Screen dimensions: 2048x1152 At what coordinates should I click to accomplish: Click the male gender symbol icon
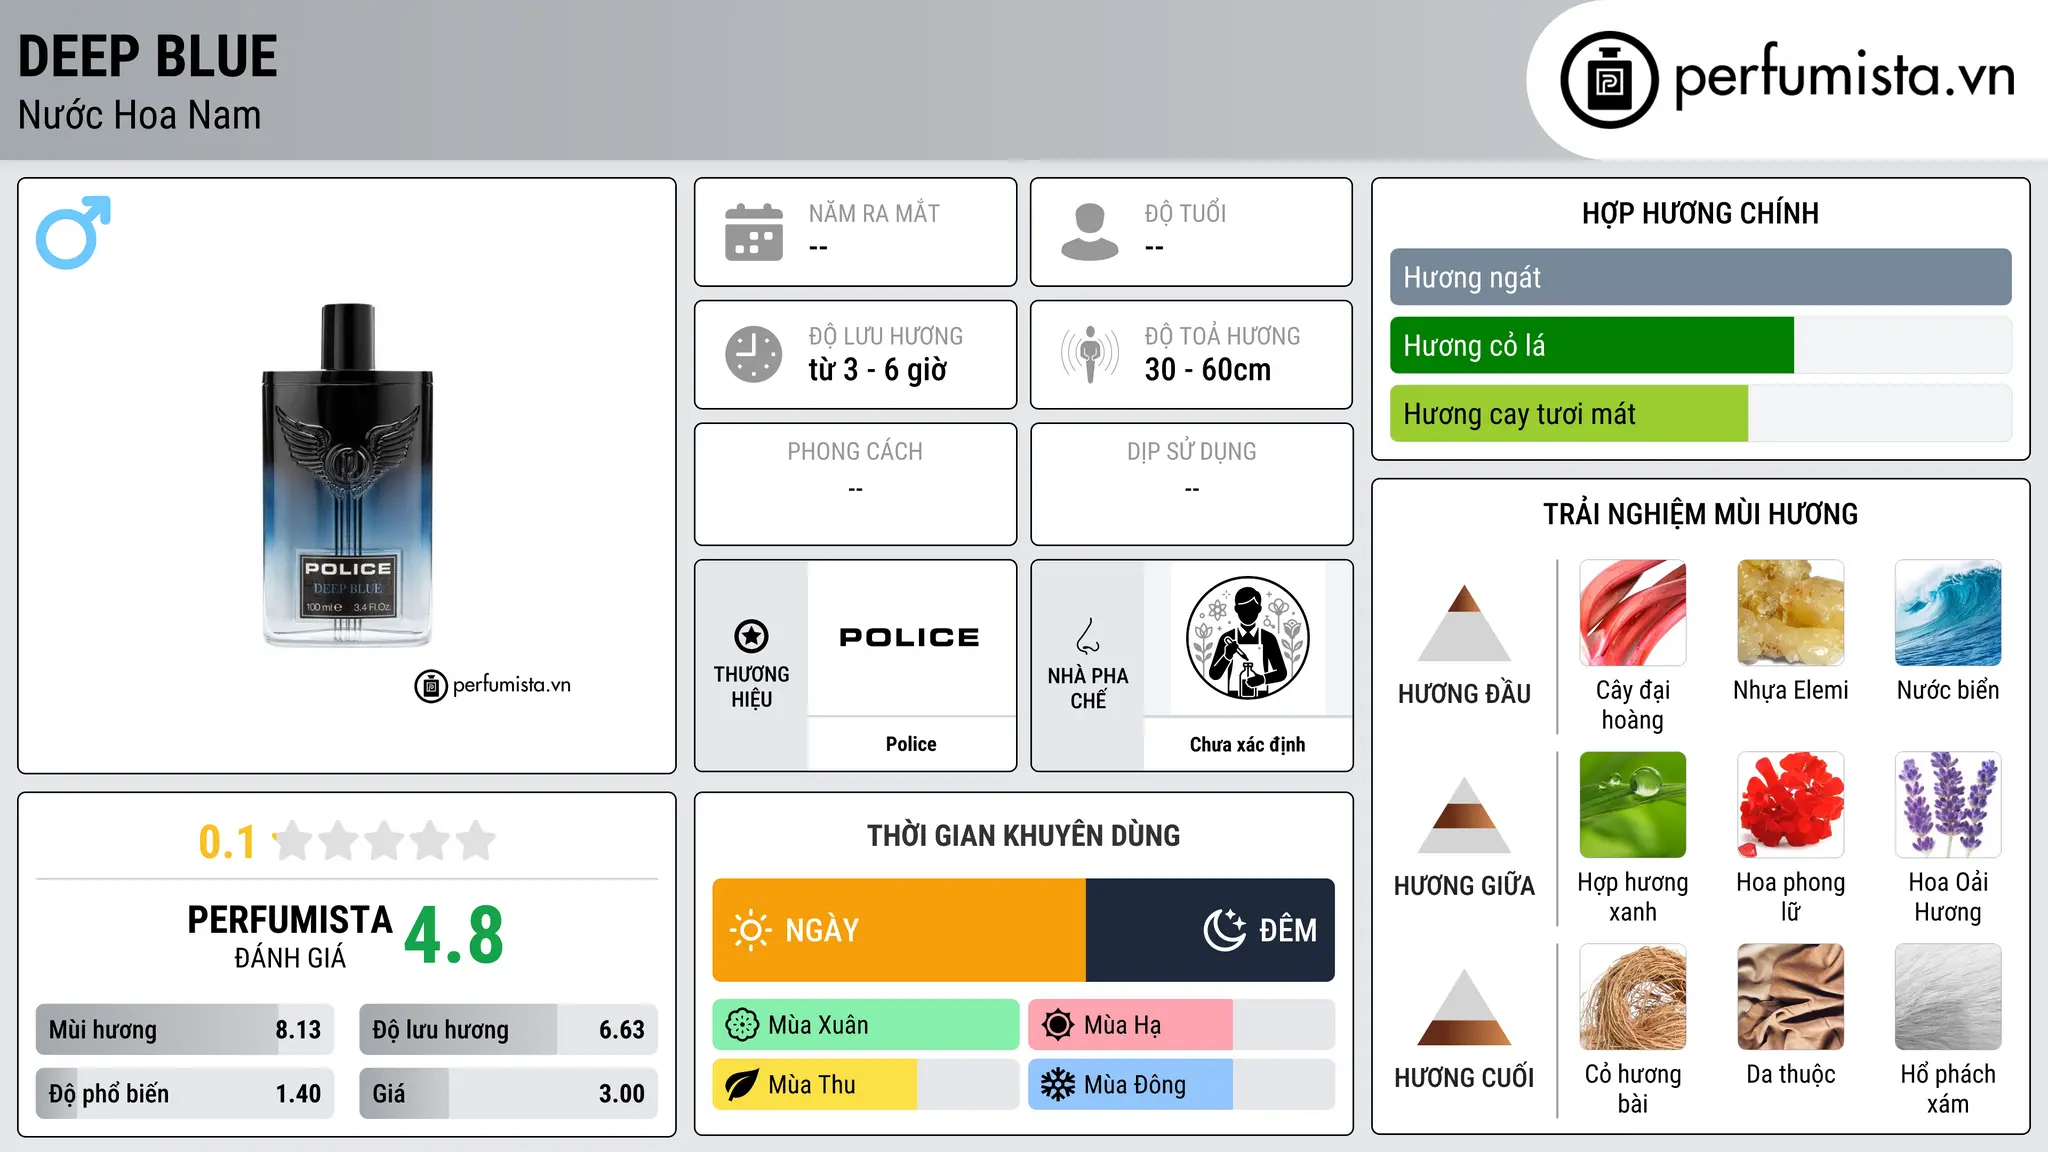(73, 232)
